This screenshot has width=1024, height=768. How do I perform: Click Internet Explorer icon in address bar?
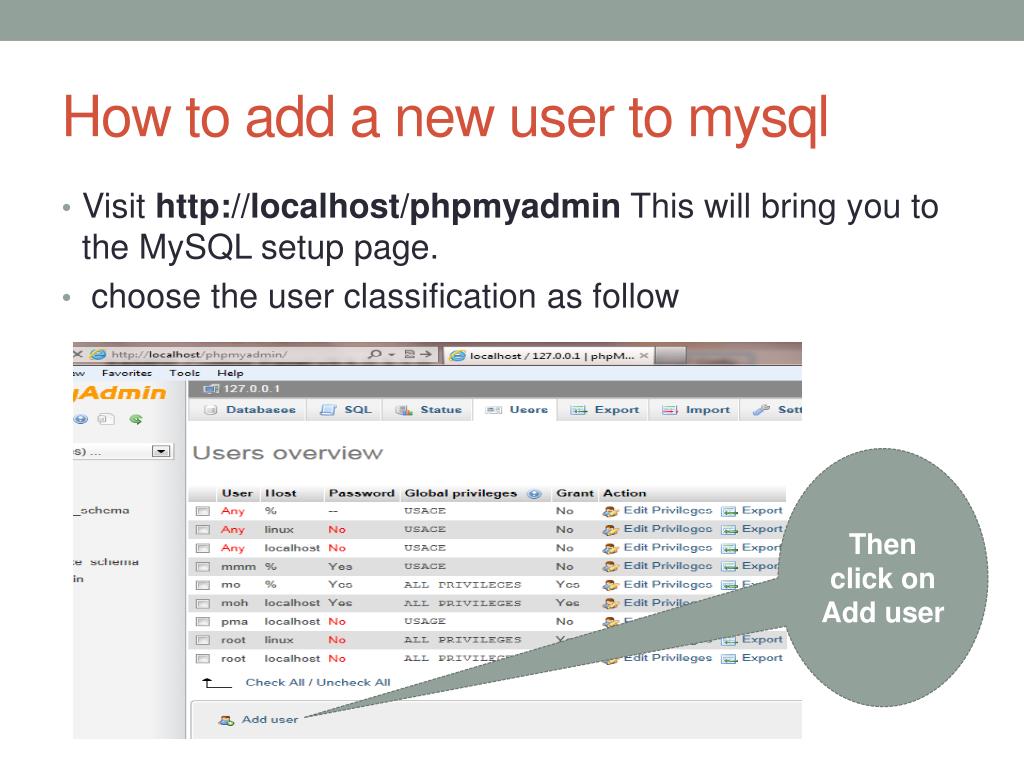coord(98,354)
